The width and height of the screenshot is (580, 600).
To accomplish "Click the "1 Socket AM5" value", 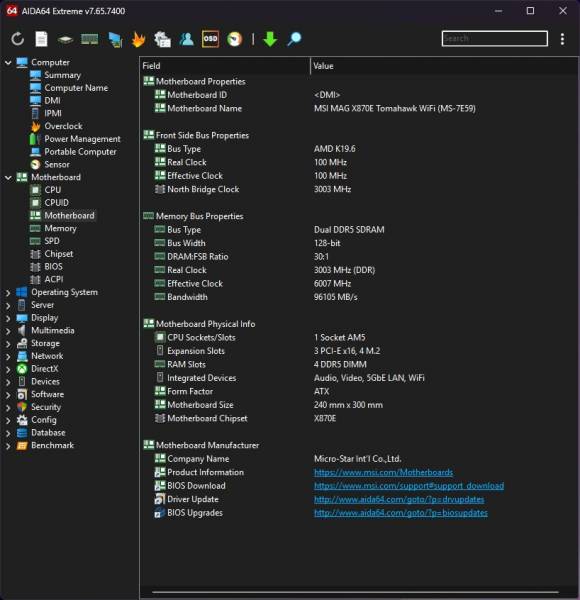I will [x=340, y=338].
